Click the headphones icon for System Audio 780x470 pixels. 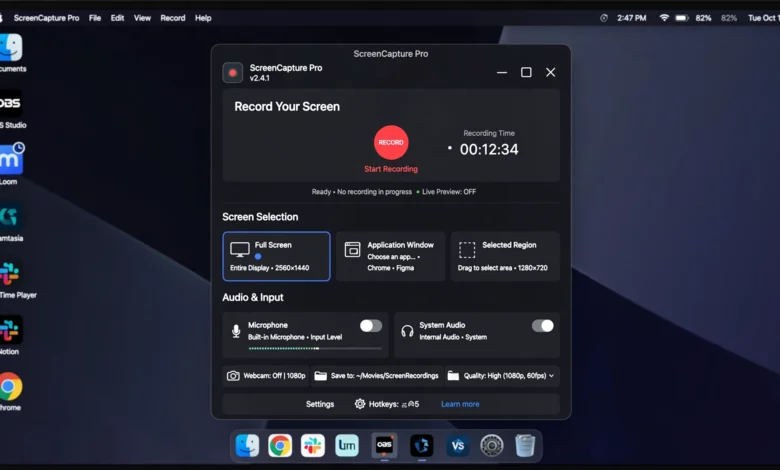point(407,331)
